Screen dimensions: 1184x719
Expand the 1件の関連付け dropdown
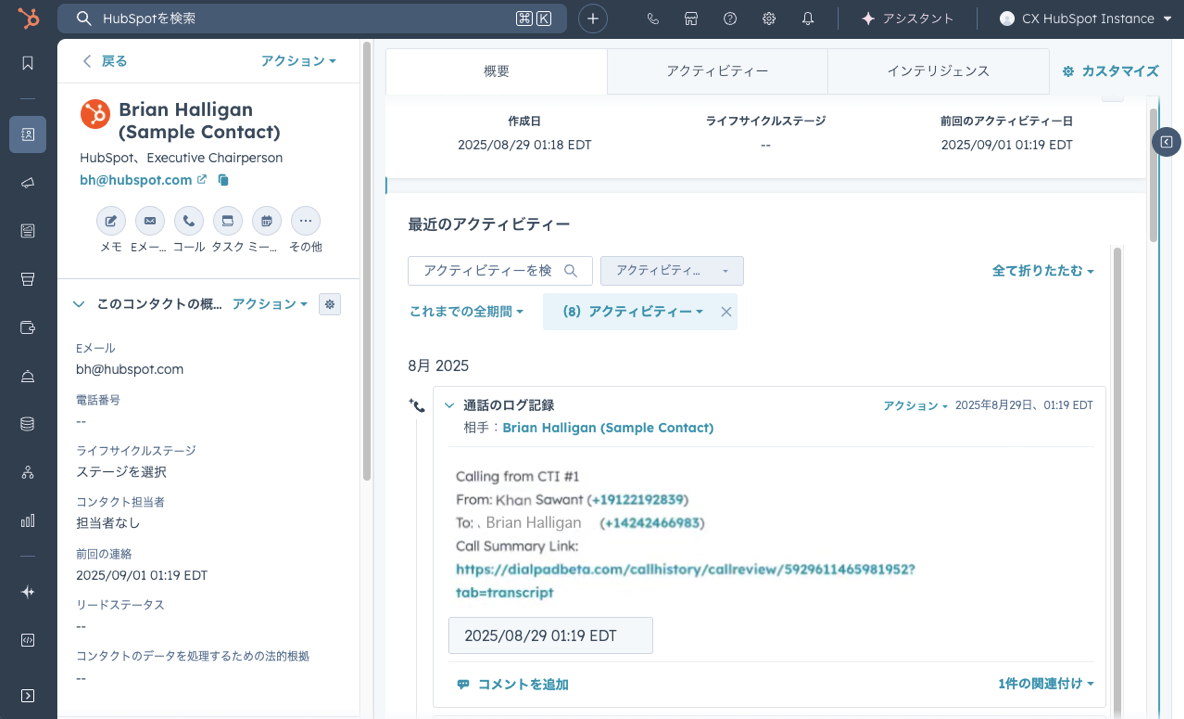(x=1045, y=684)
